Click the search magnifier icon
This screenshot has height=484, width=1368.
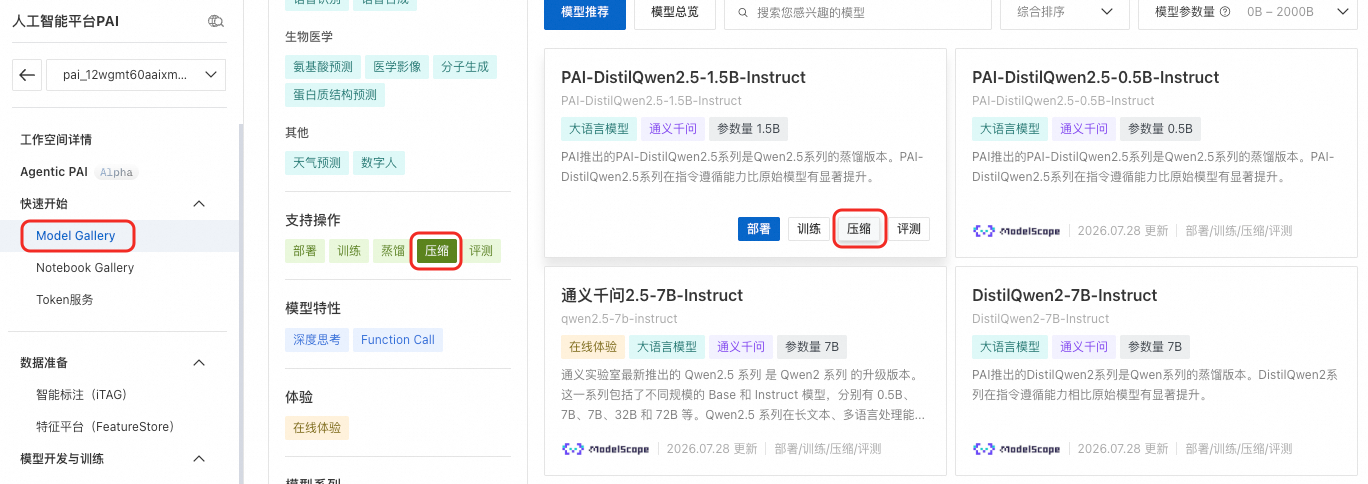point(743,13)
